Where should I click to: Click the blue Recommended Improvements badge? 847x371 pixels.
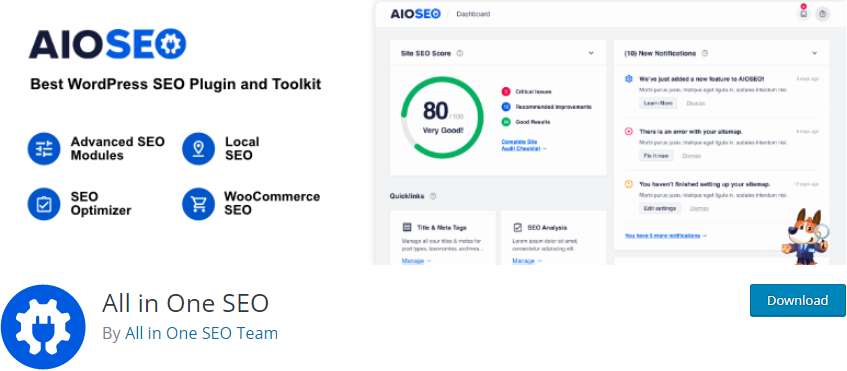coord(506,107)
